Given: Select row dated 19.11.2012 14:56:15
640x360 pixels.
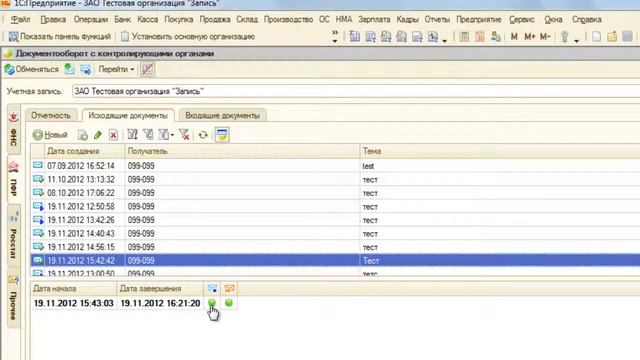Looking at the screenshot, I should (x=336, y=247).
